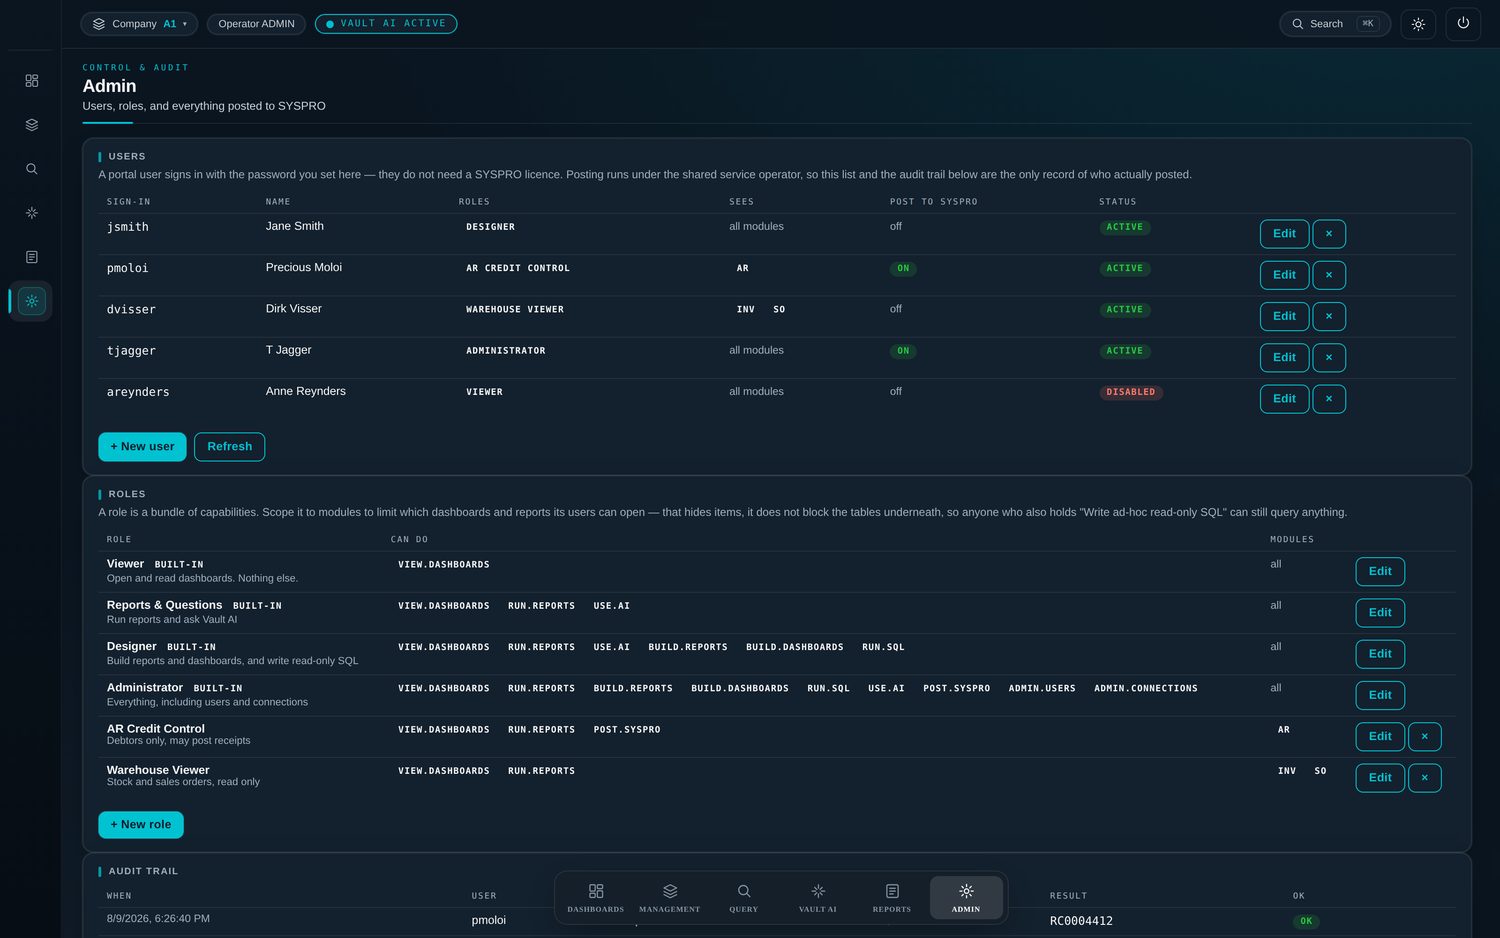Click the ACTIVE status badge for jsmith

(1124, 227)
